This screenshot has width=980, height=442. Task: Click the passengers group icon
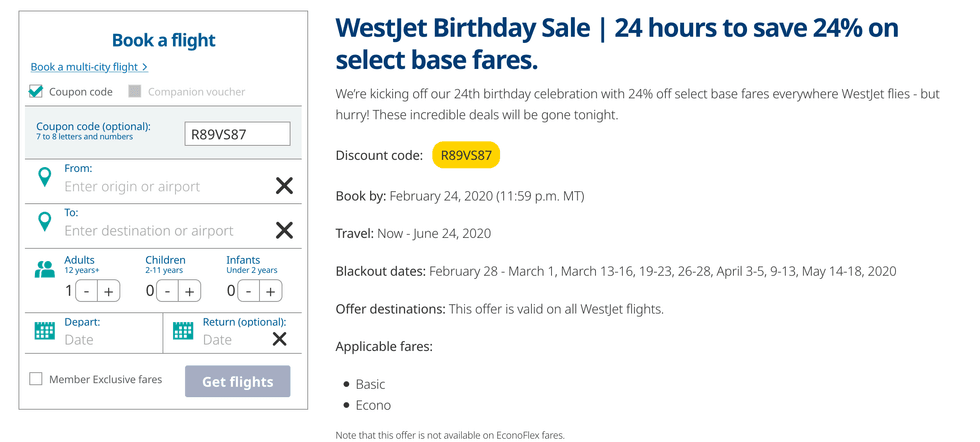click(x=44, y=269)
